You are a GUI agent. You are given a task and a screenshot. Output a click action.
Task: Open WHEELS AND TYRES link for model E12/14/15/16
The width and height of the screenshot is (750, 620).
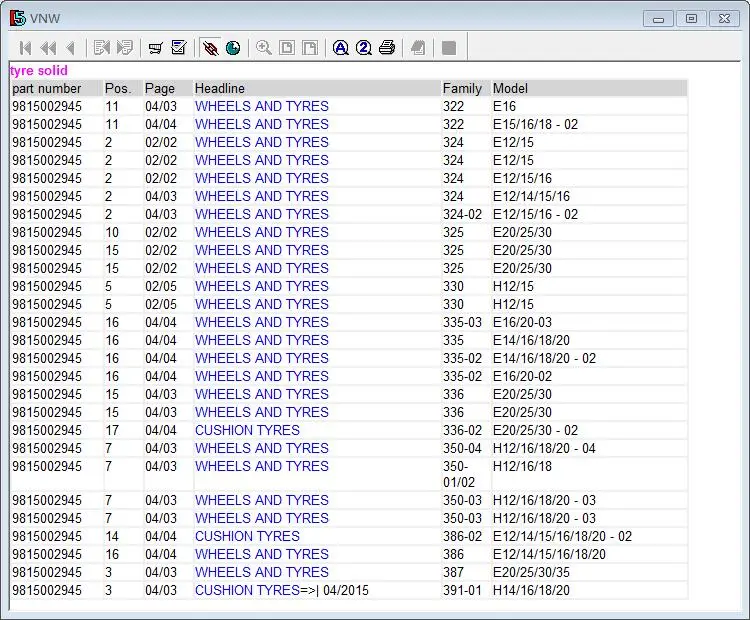[x=262, y=196]
